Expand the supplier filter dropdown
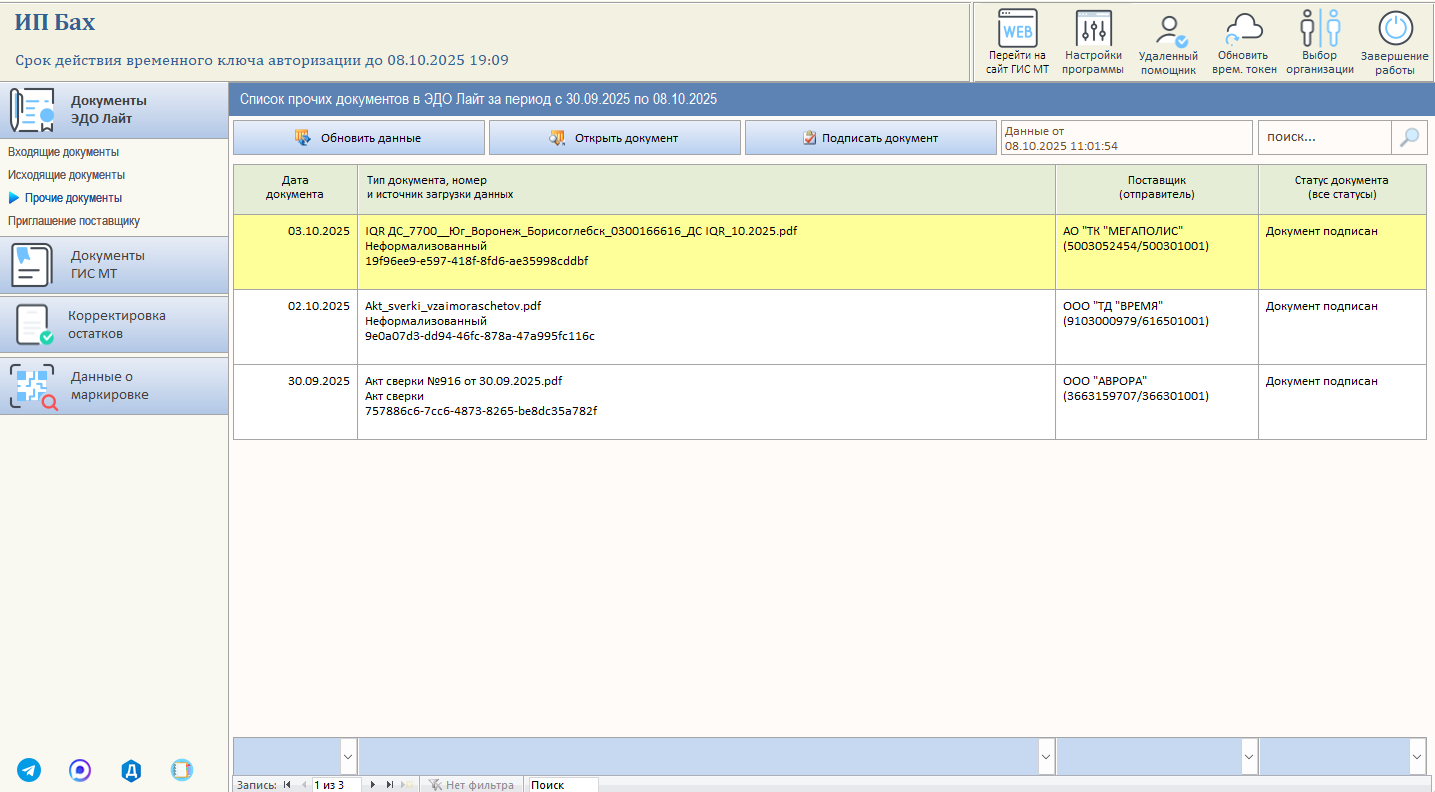Image resolution: width=1435 pixels, height=792 pixels. 1249,756
